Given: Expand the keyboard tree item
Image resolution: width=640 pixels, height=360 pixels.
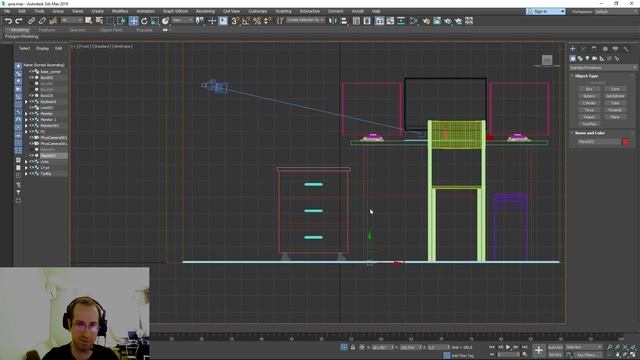Looking at the screenshot, I should coord(26,102).
